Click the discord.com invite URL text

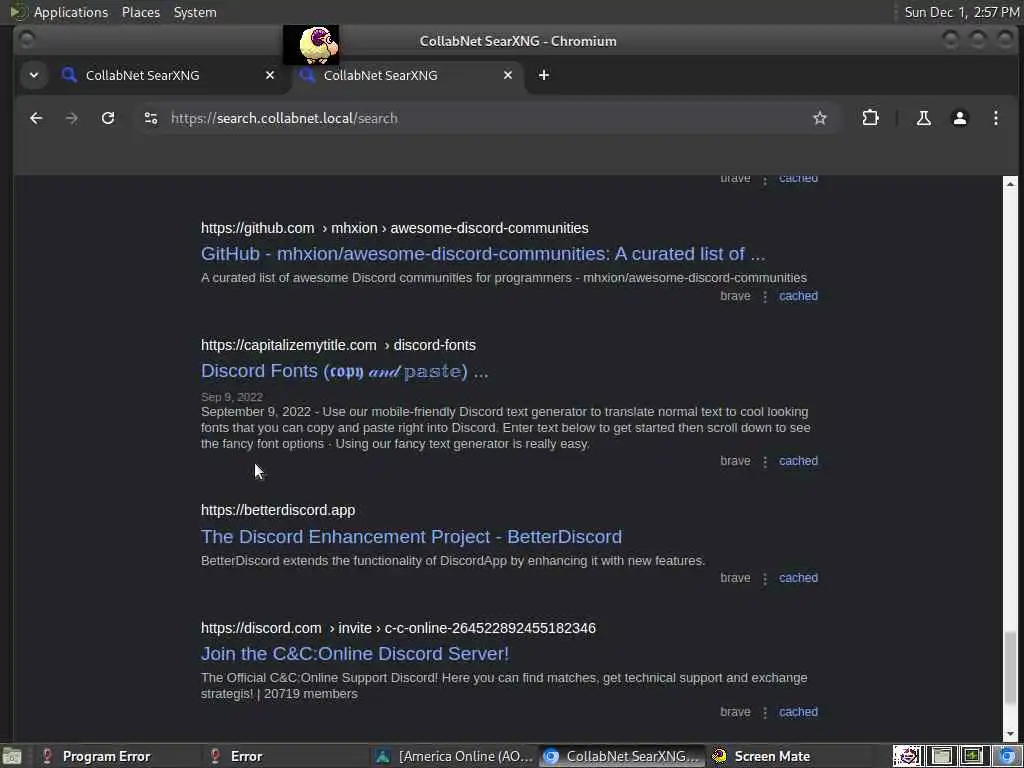click(398, 628)
